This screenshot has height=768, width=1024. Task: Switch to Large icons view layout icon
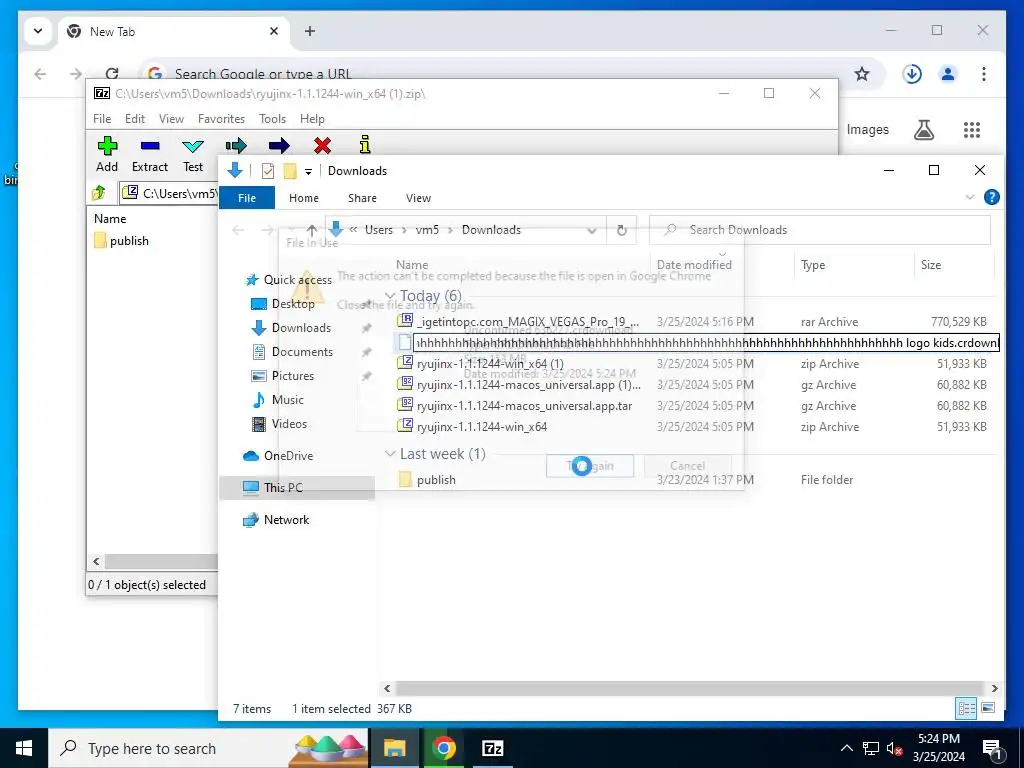[x=988, y=708]
